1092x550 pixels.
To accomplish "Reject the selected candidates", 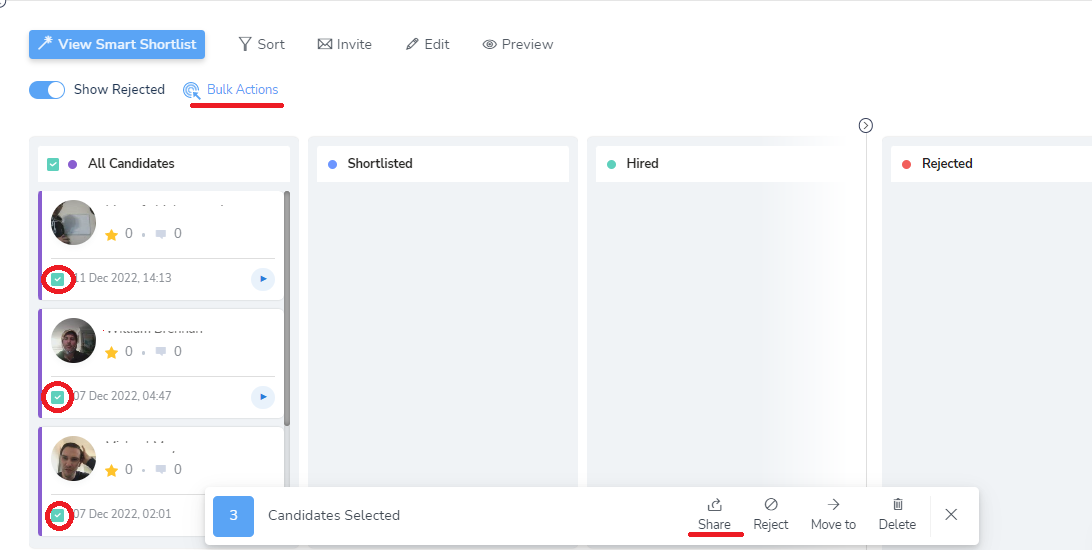I will click(770, 514).
